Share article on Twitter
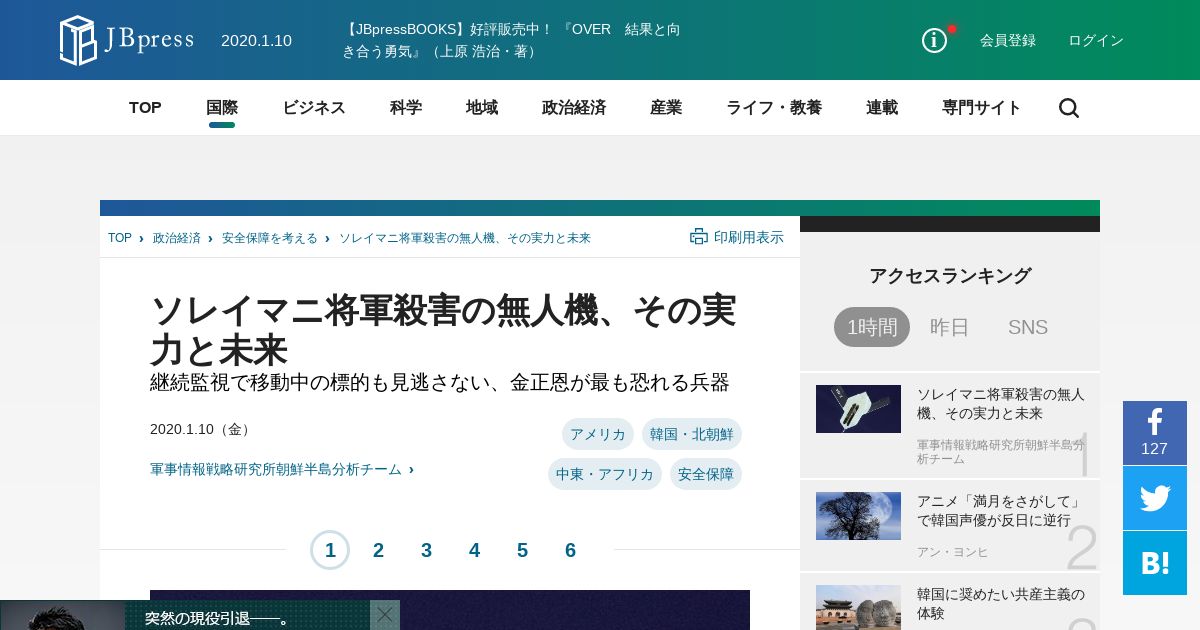The width and height of the screenshot is (1200, 630). pos(1155,498)
